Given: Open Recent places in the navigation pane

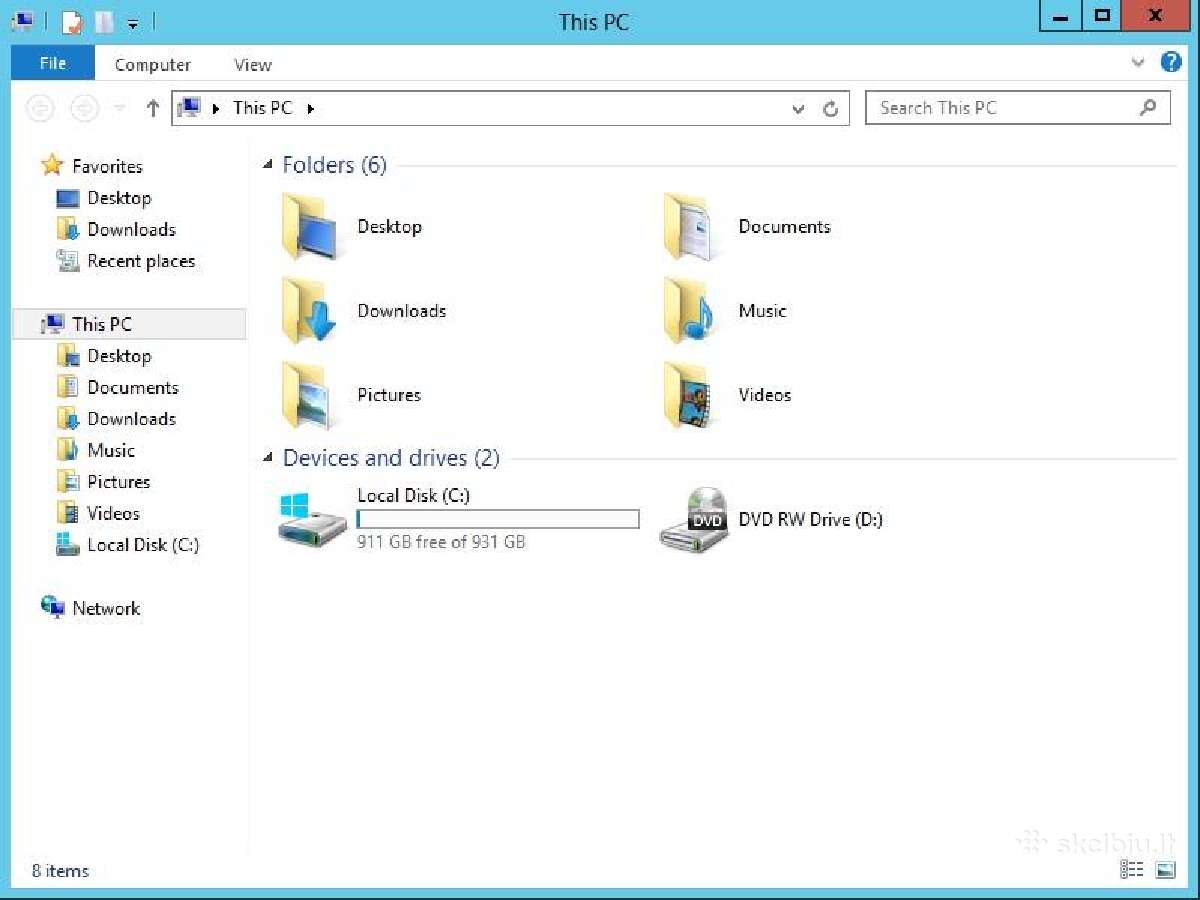Looking at the screenshot, I should pos(126,261).
